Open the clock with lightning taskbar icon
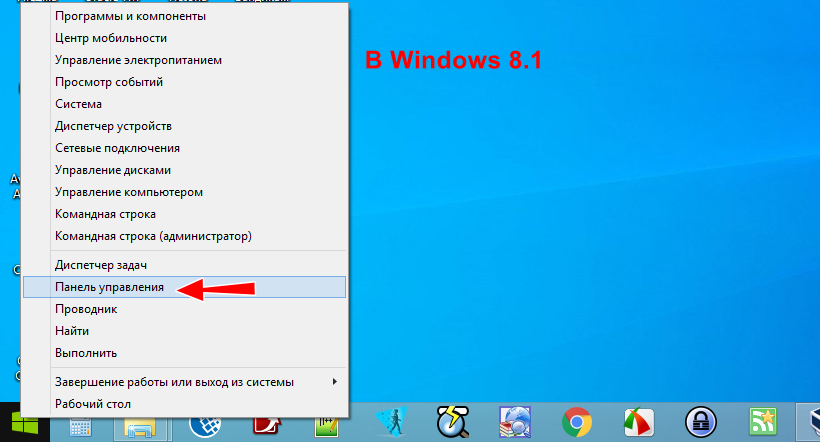 pyautogui.click(x=453, y=422)
